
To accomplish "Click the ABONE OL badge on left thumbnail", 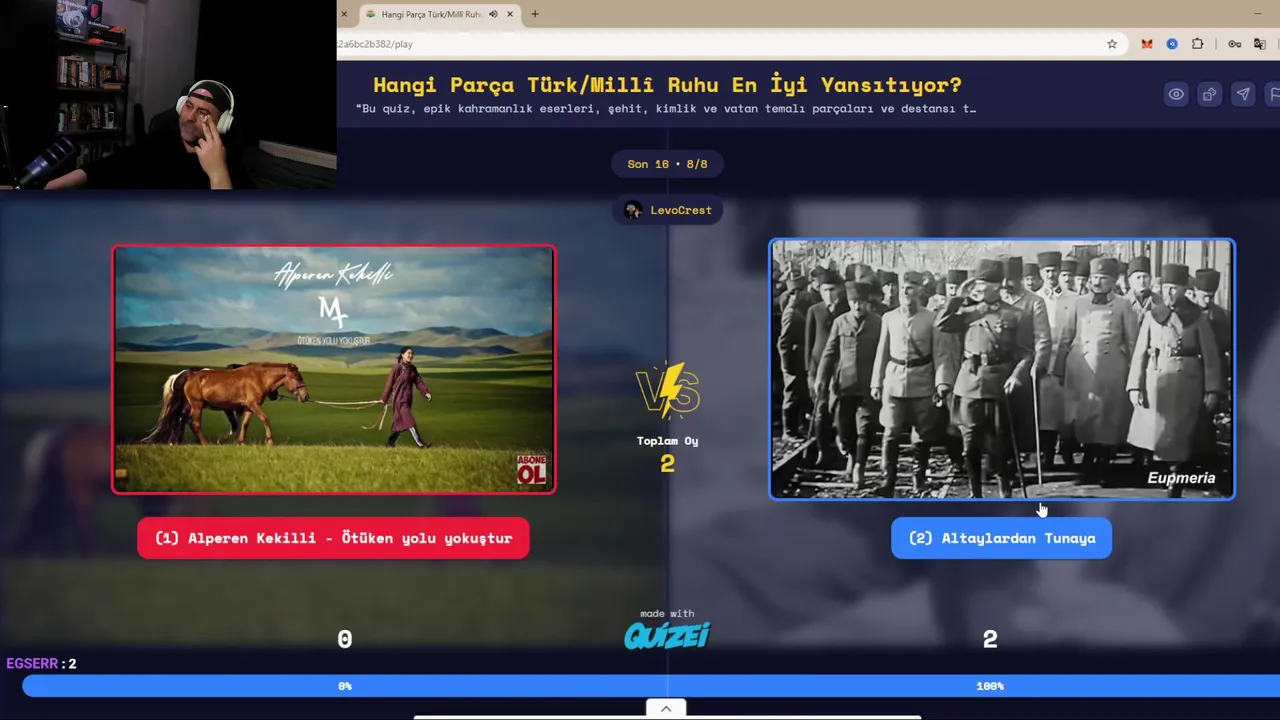I will tap(531, 469).
